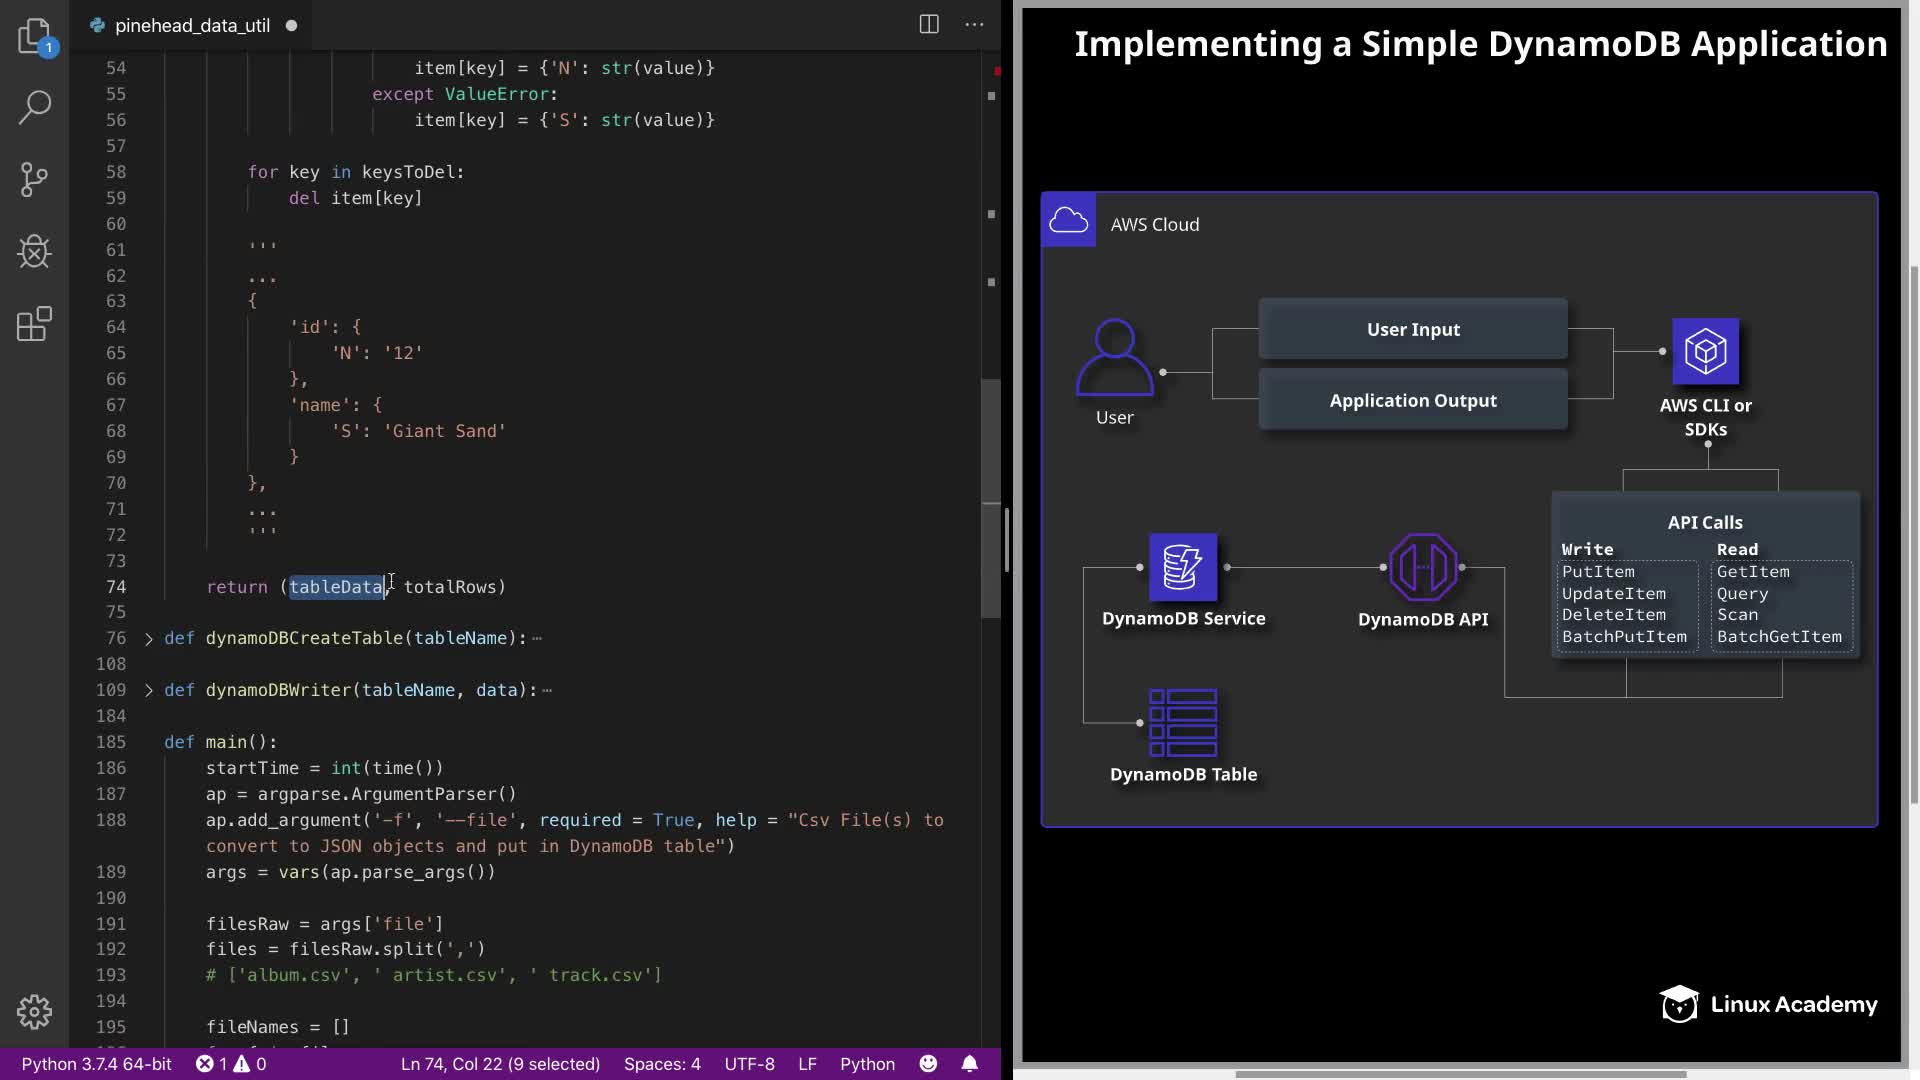Open the Search view icon
The width and height of the screenshot is (1920, 1080).
click(34, 107)
